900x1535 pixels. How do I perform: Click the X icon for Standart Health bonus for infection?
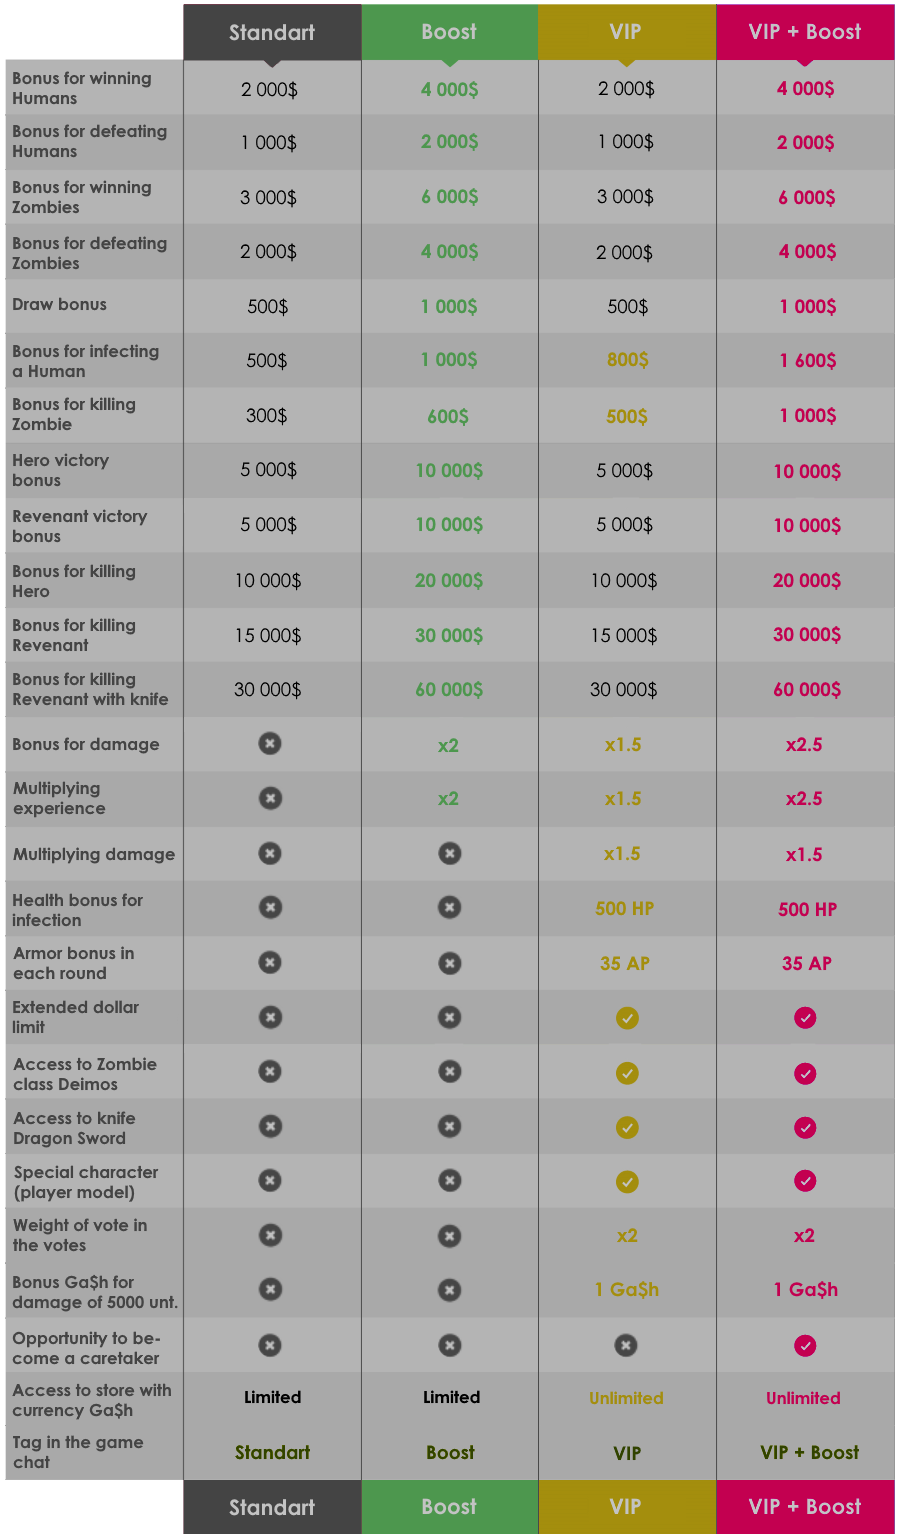coord(270,907)
